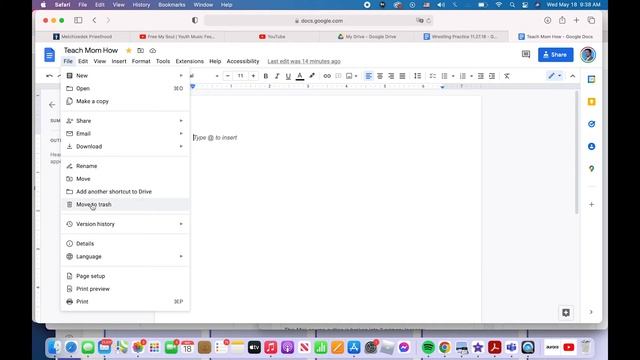The image size is (640, 360).
Task: Decrease the indent
Action: pos(481,76)
